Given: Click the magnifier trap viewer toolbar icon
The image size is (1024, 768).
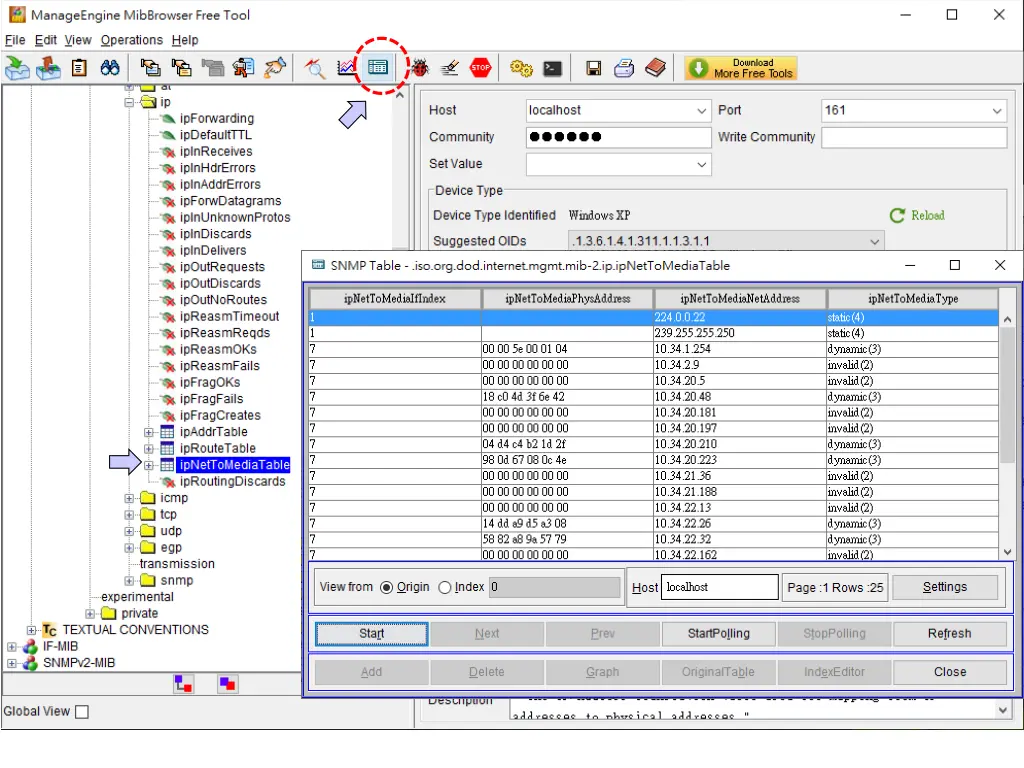Looking at the screenshot, I should point(315,67).
